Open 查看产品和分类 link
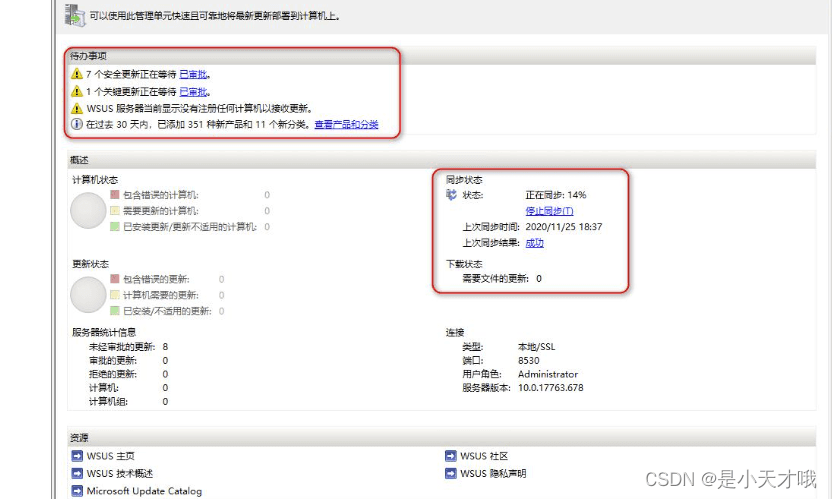The image size is (832, 499). 346,124
